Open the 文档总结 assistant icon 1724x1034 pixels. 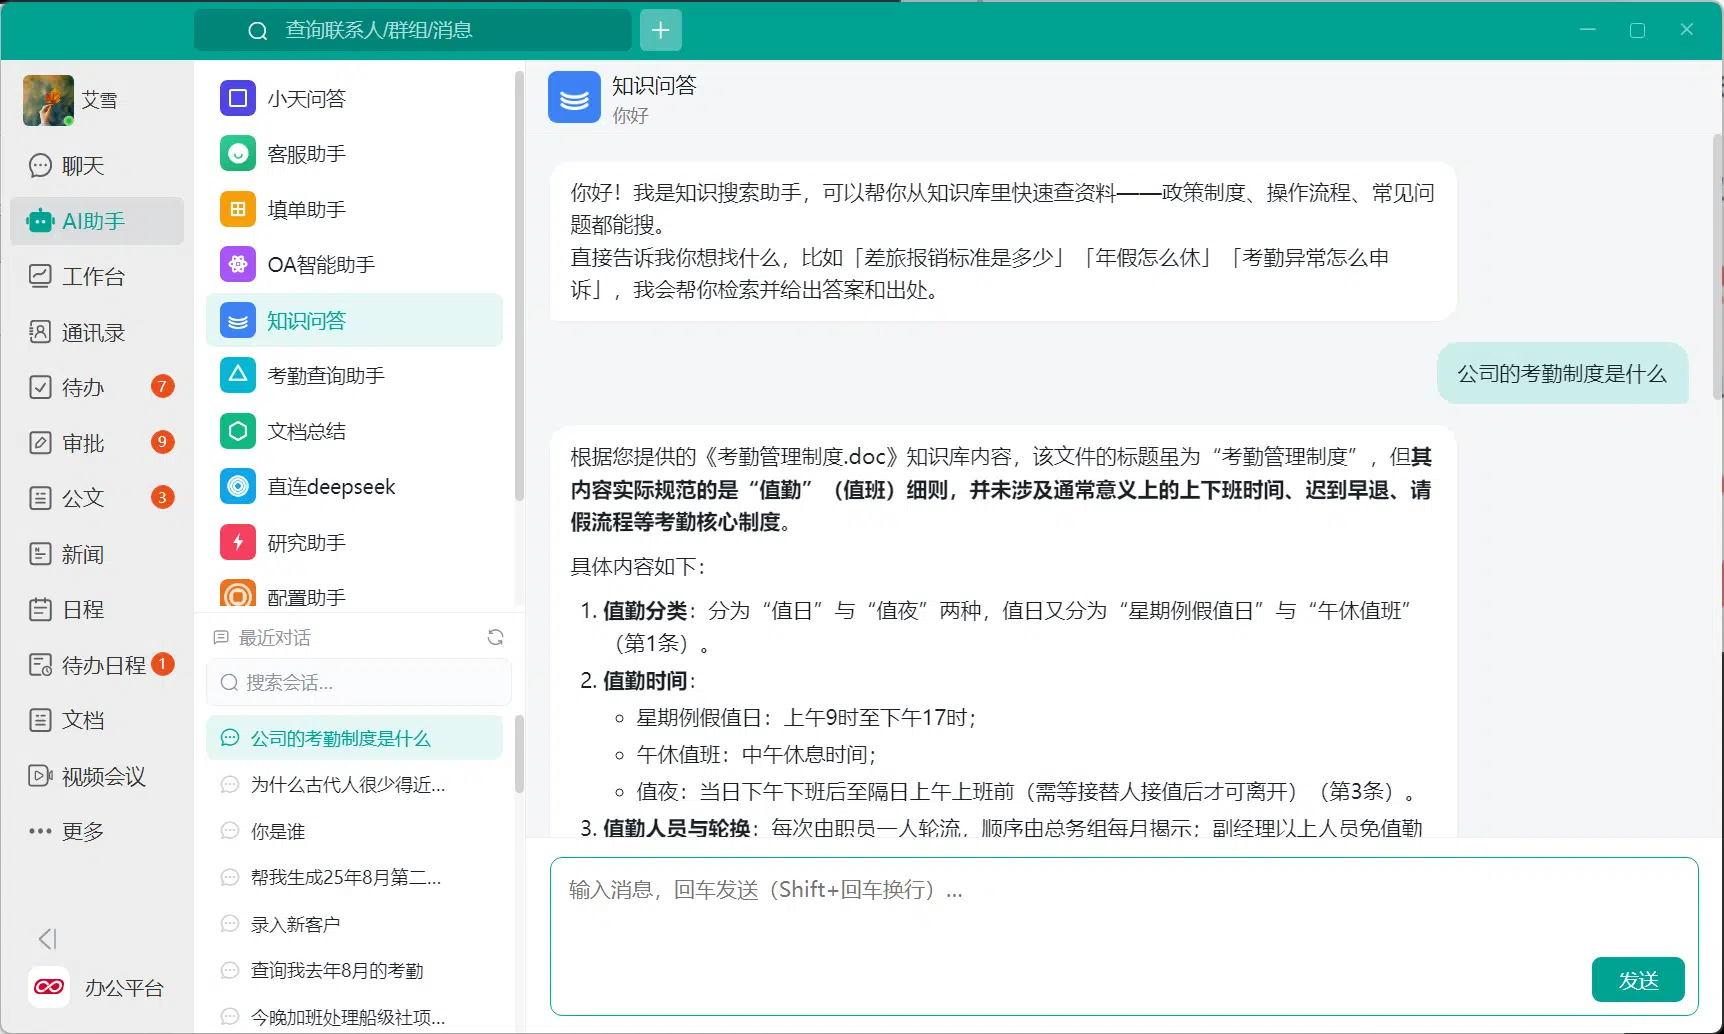237,431
